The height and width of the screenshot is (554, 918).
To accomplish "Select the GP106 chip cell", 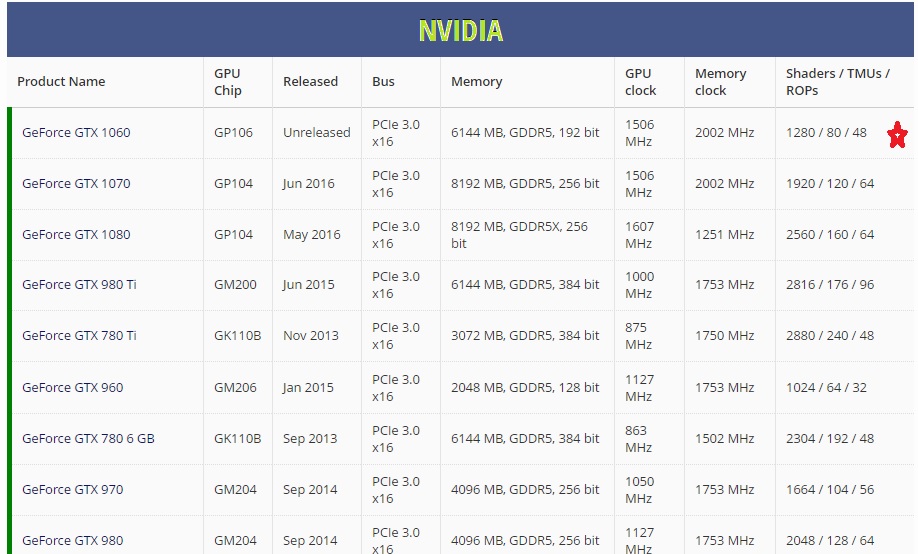I will coord(233,132).
